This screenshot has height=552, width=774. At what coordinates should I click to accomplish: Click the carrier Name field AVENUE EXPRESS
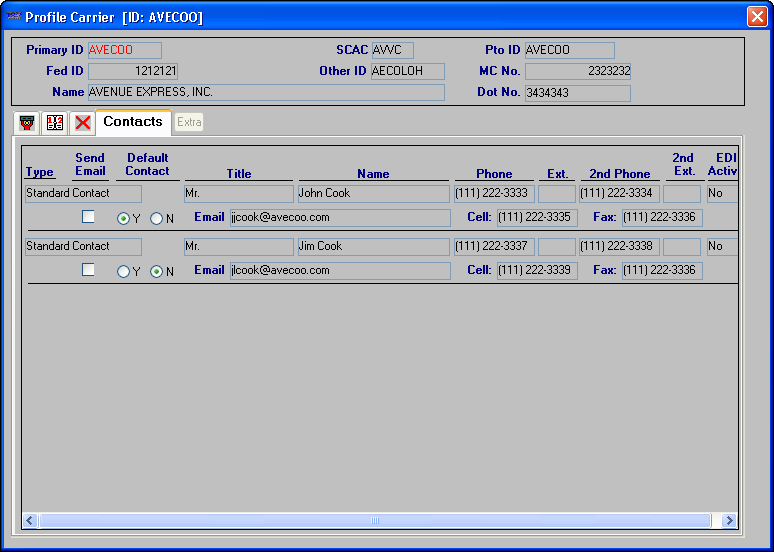(266, 92)
